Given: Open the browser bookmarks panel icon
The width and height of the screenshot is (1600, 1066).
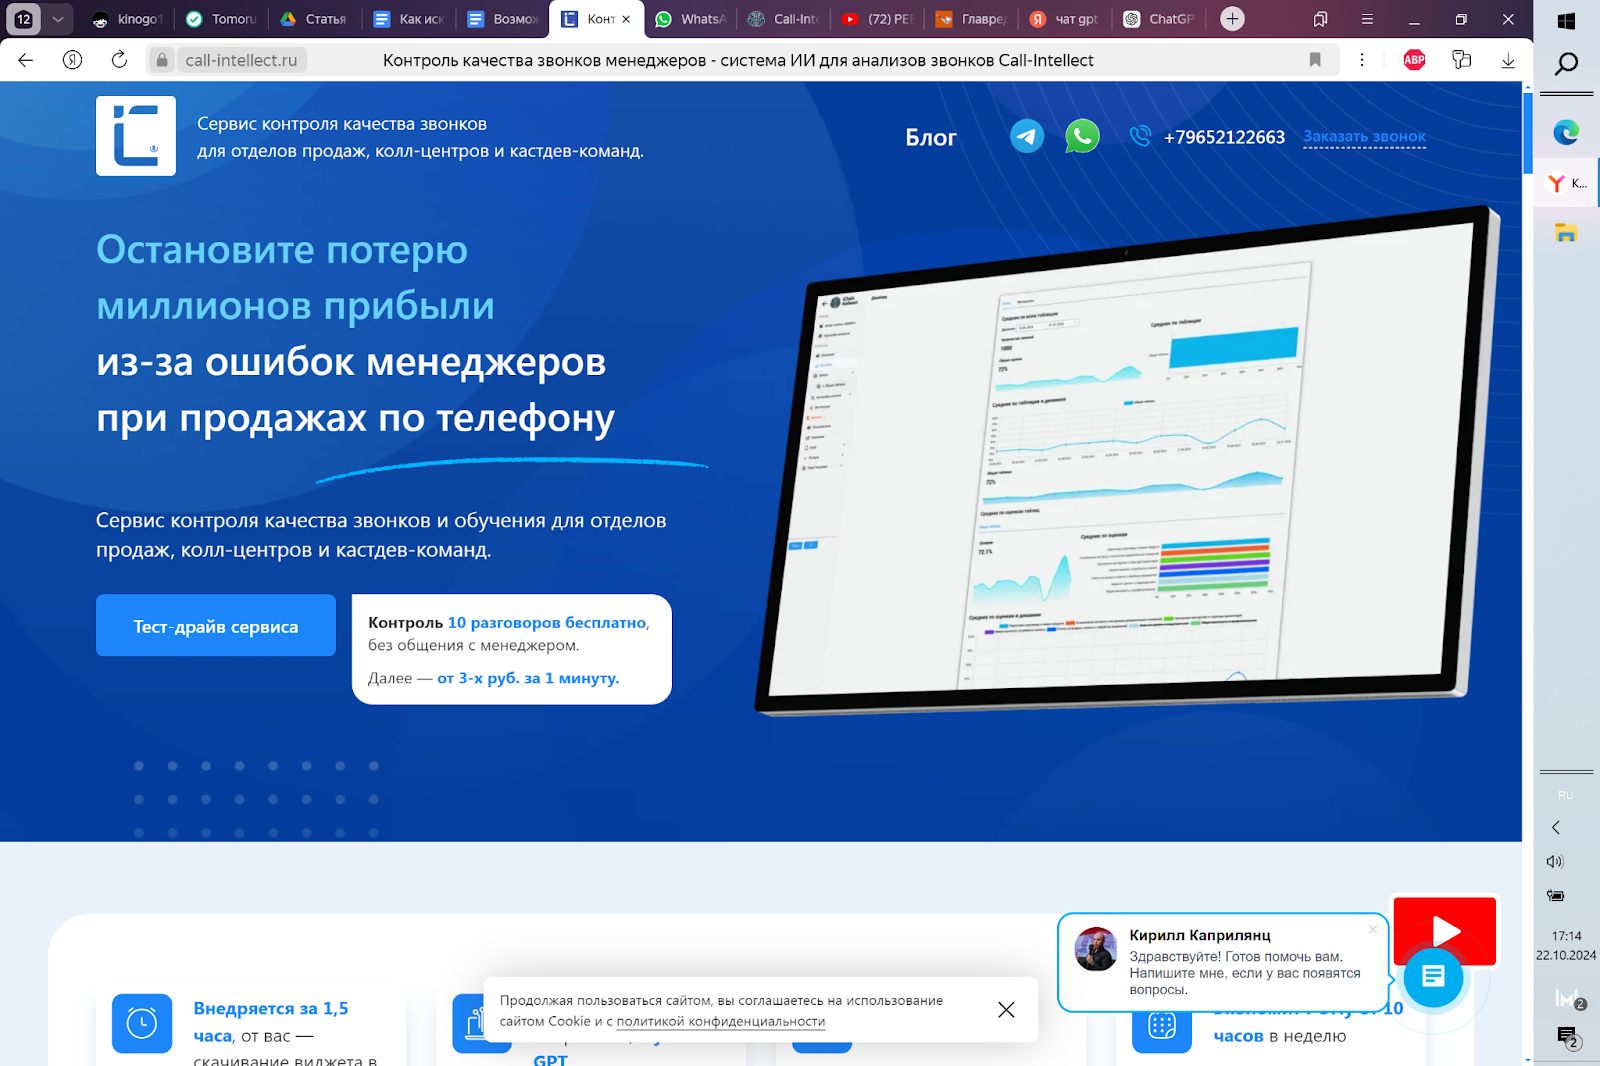Looking at the screenshot, I should [1320, 19].
